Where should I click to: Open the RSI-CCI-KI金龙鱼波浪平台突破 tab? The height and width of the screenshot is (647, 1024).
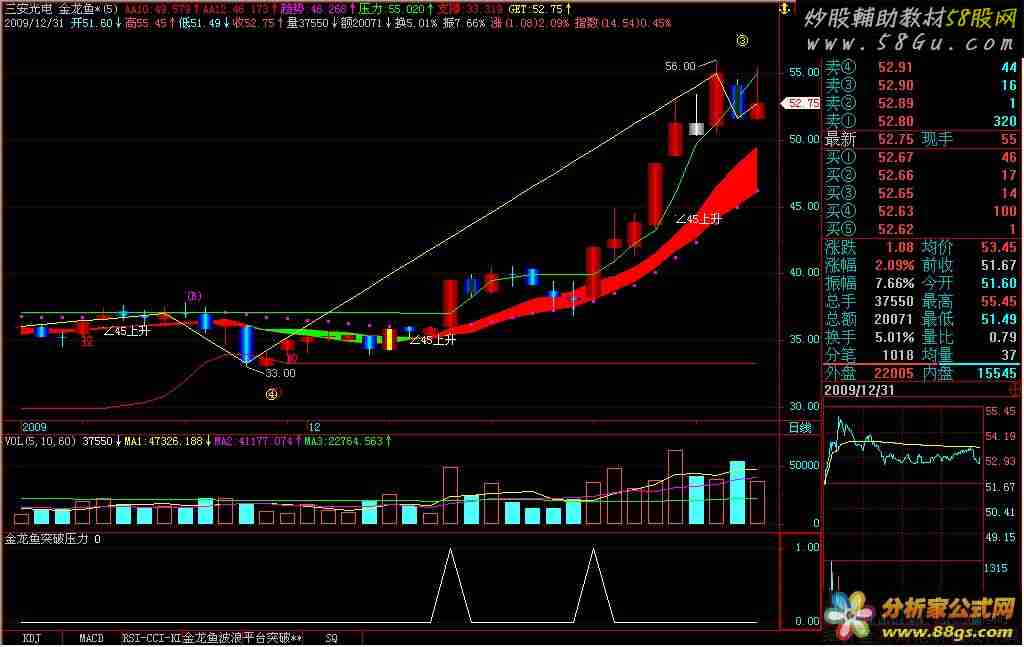212,638
